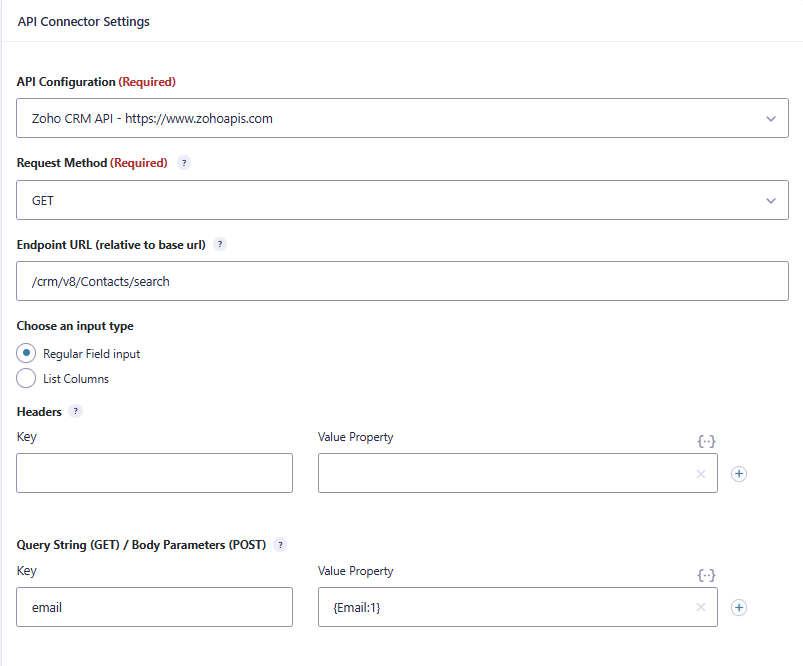Clear the Headers Value Property with the X
The width and height of the screenshot is (803, 666).
pos(700,473)
